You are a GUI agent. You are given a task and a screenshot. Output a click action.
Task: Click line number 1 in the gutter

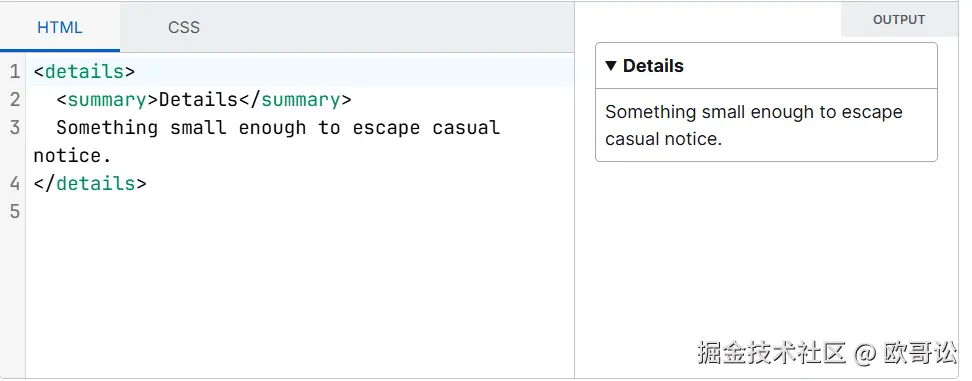coord(15,72)
